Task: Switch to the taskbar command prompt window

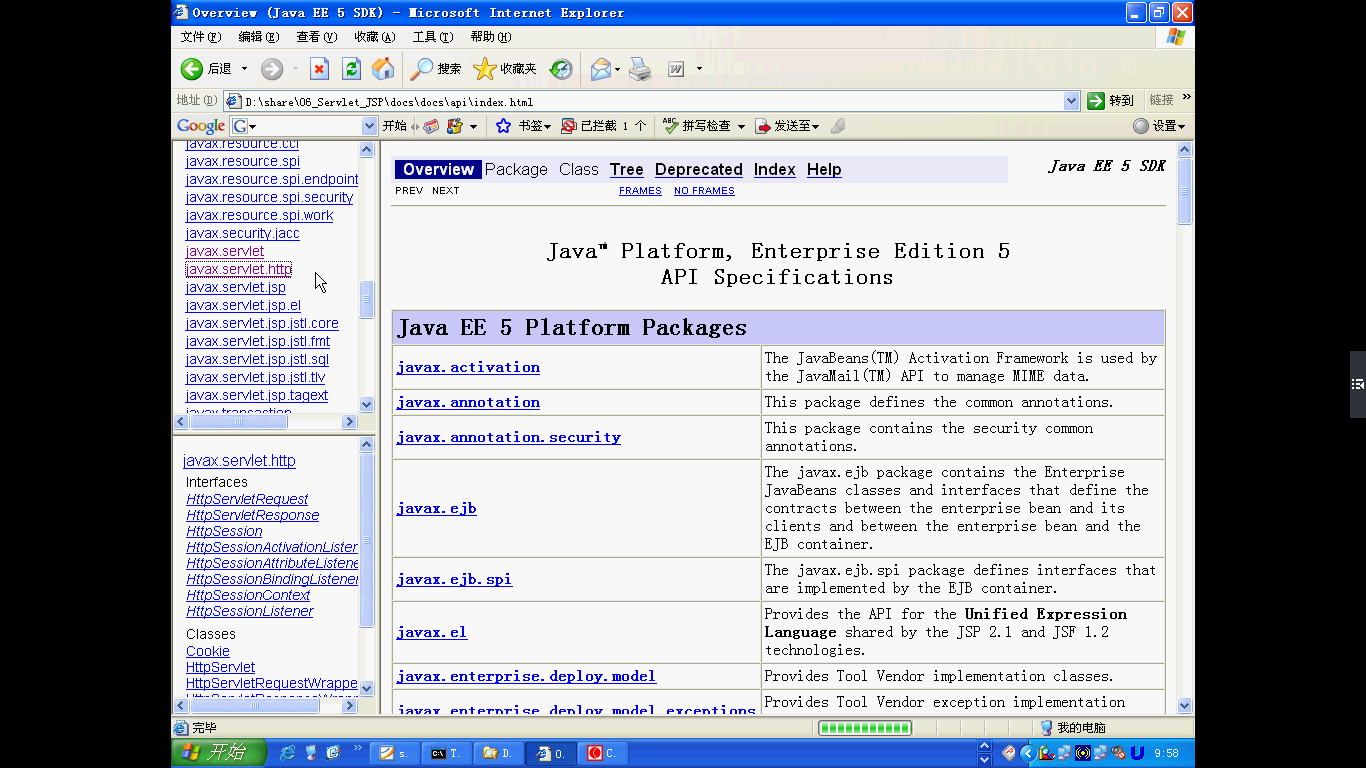Action: tap(446, 753)
